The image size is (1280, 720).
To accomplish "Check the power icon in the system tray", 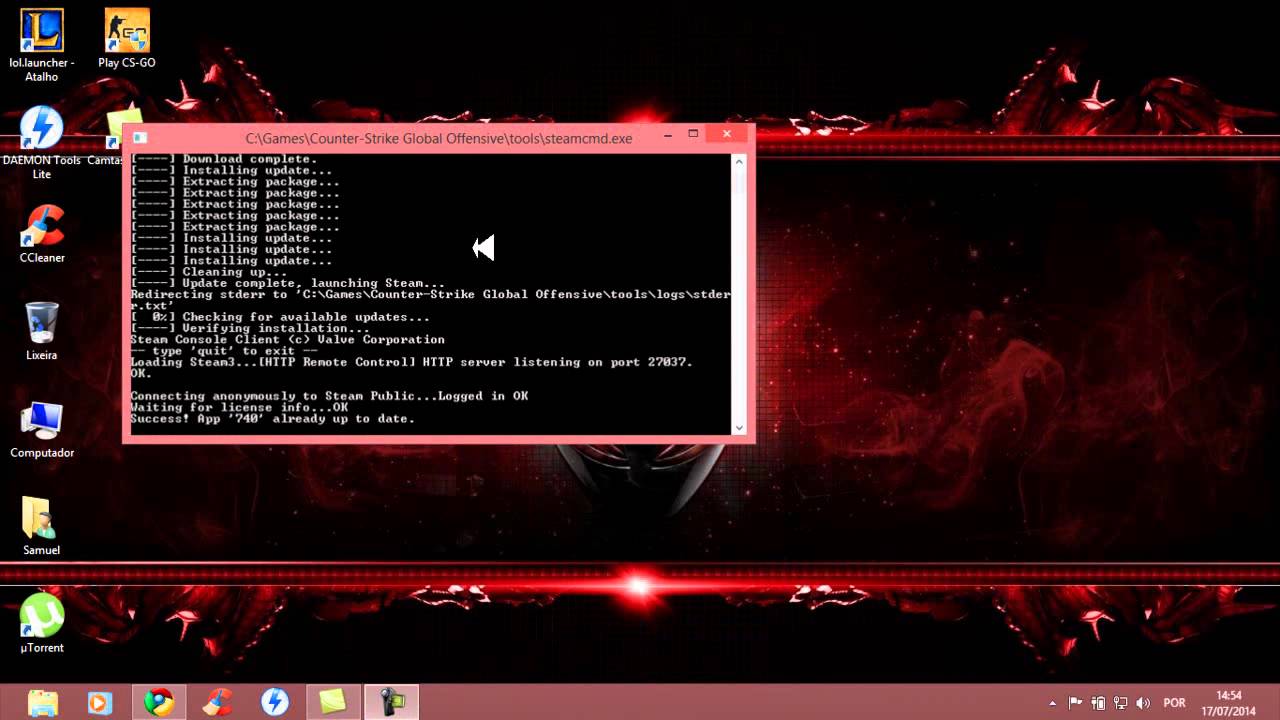I will click(x=1099, y=703).
